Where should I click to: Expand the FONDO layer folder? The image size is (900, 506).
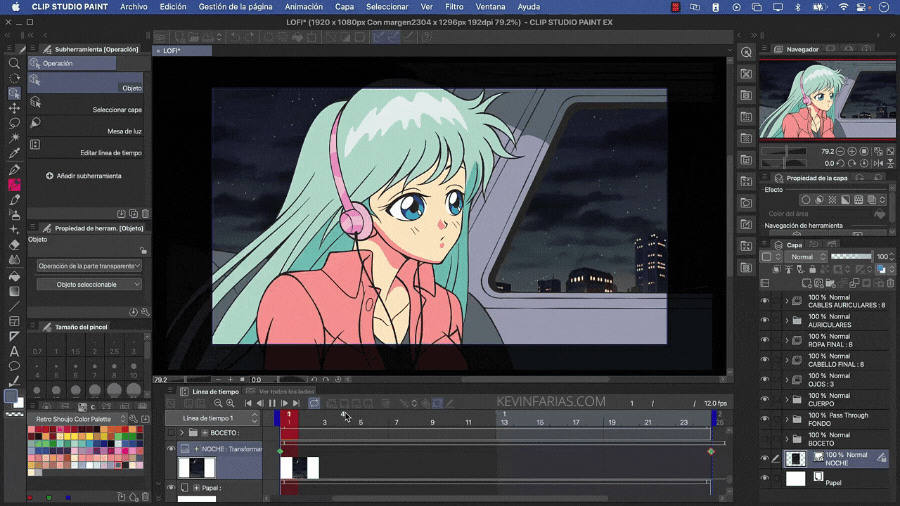coord(787,419)
